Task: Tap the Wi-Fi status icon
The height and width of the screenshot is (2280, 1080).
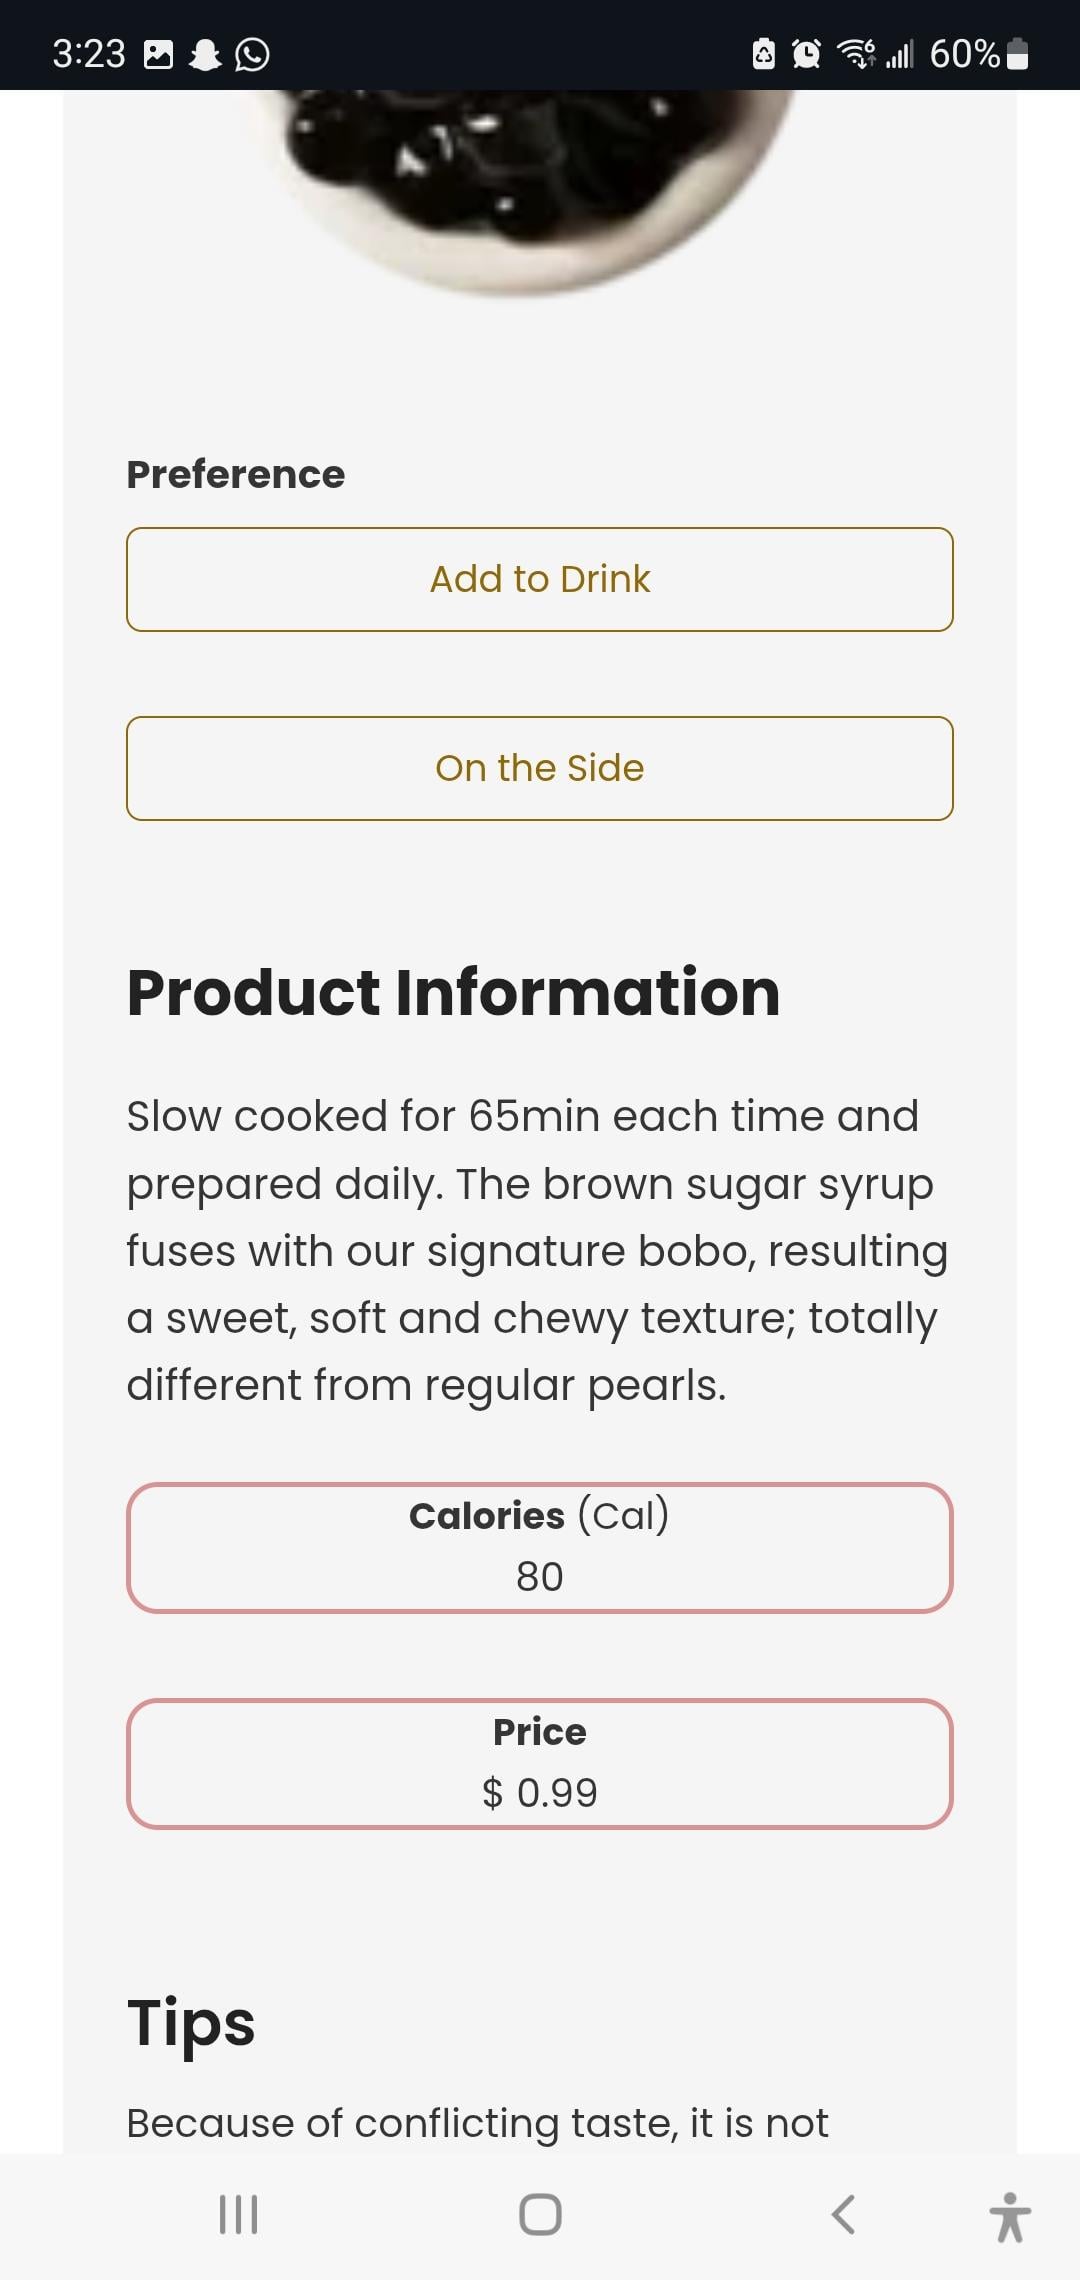Action: coord(856,53)
